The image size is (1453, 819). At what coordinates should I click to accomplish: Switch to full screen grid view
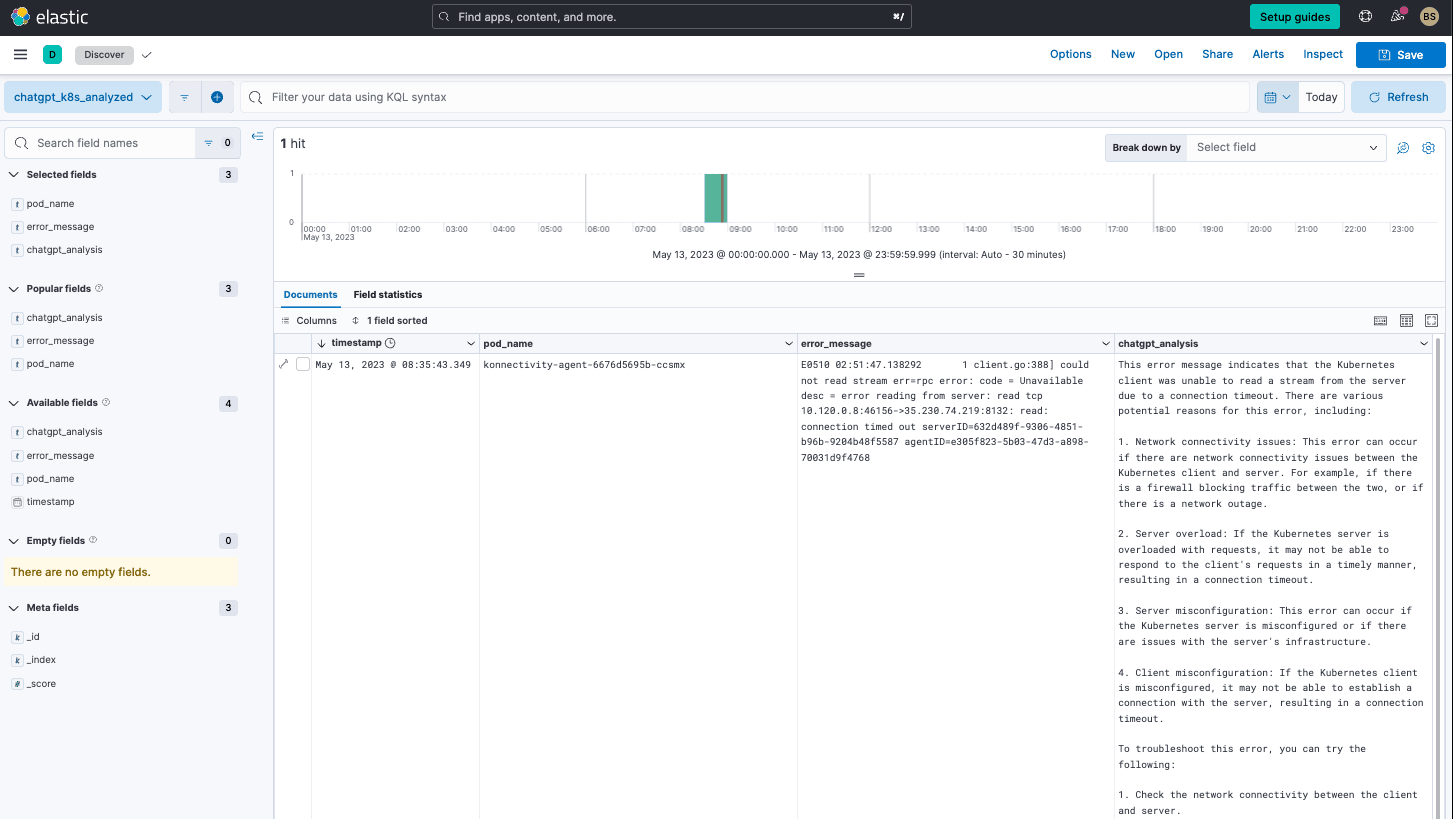(1431, 321)
